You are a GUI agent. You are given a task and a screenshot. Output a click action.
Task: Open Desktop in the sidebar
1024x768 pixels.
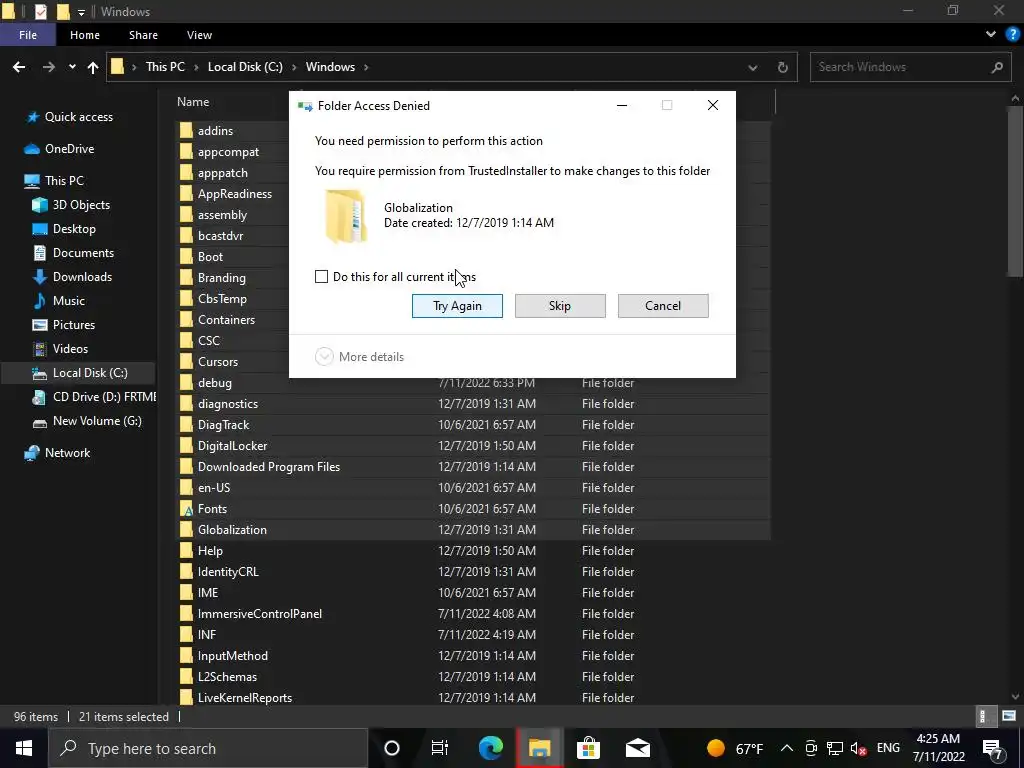[64, 229]
